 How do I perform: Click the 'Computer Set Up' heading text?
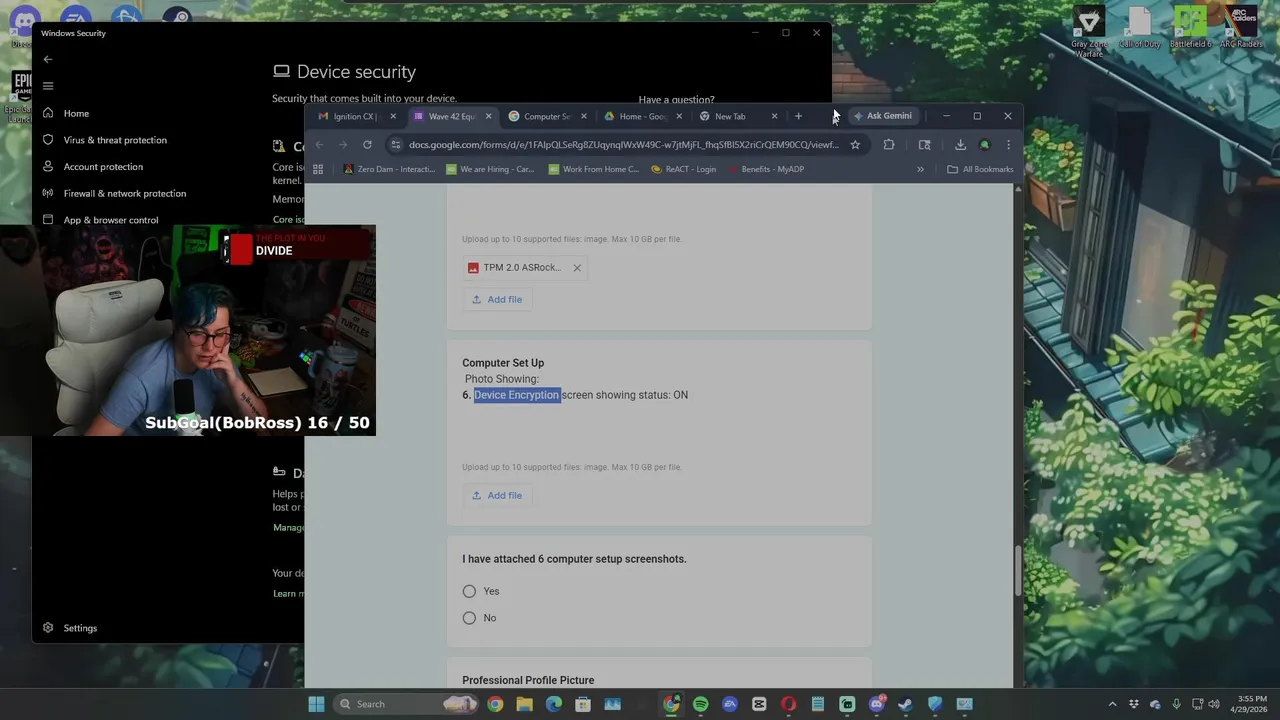point(503,363)
